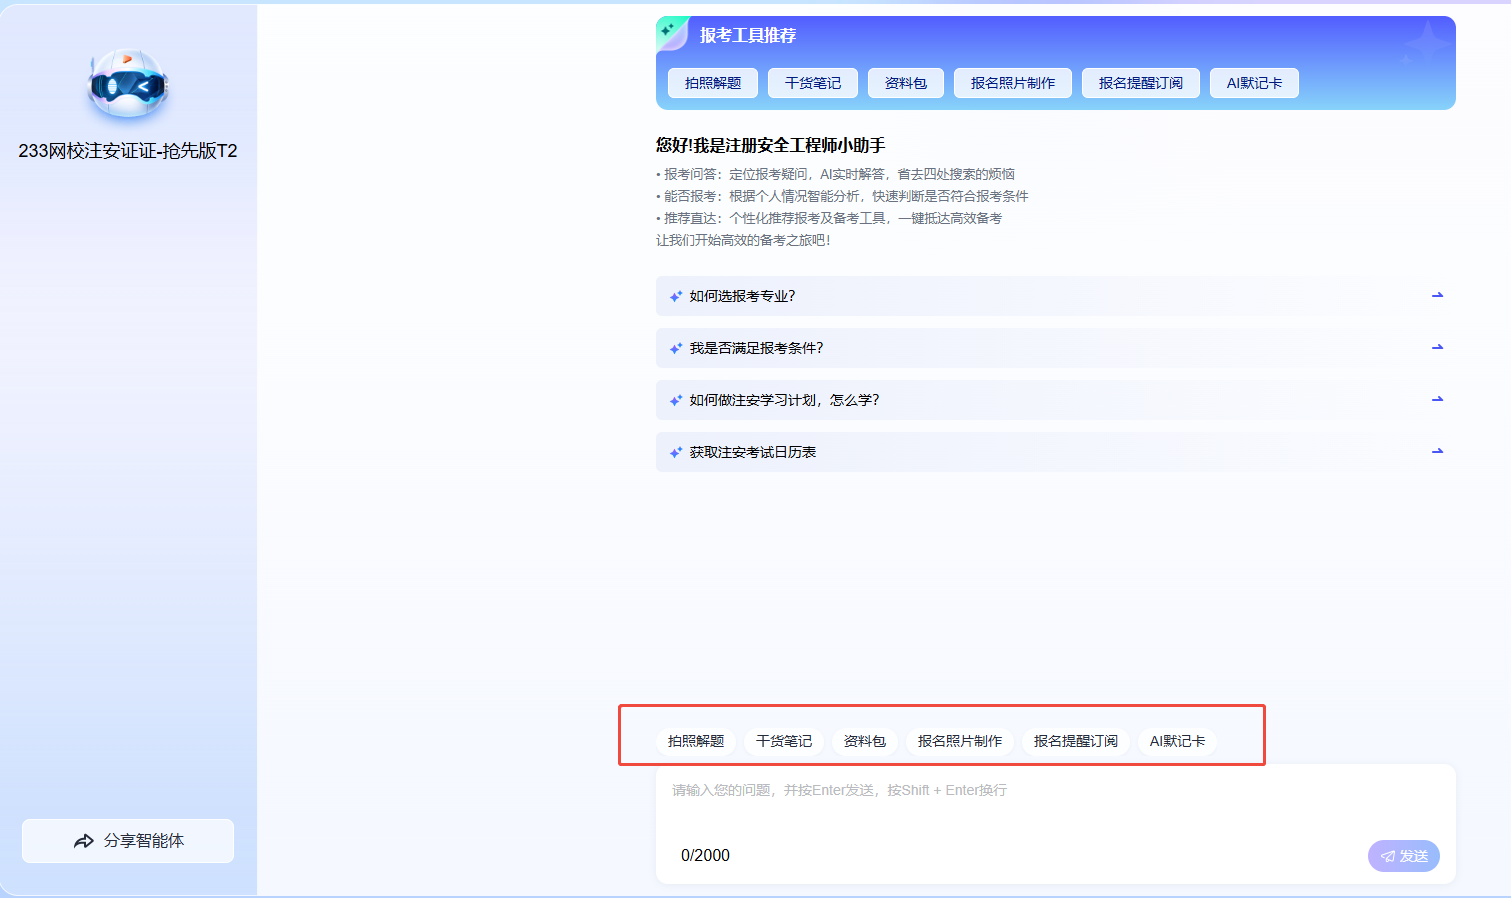This screenshot has height=898, width=1511.
Task: Open 干货笔记 in the top banner
Action: (813, 83)
